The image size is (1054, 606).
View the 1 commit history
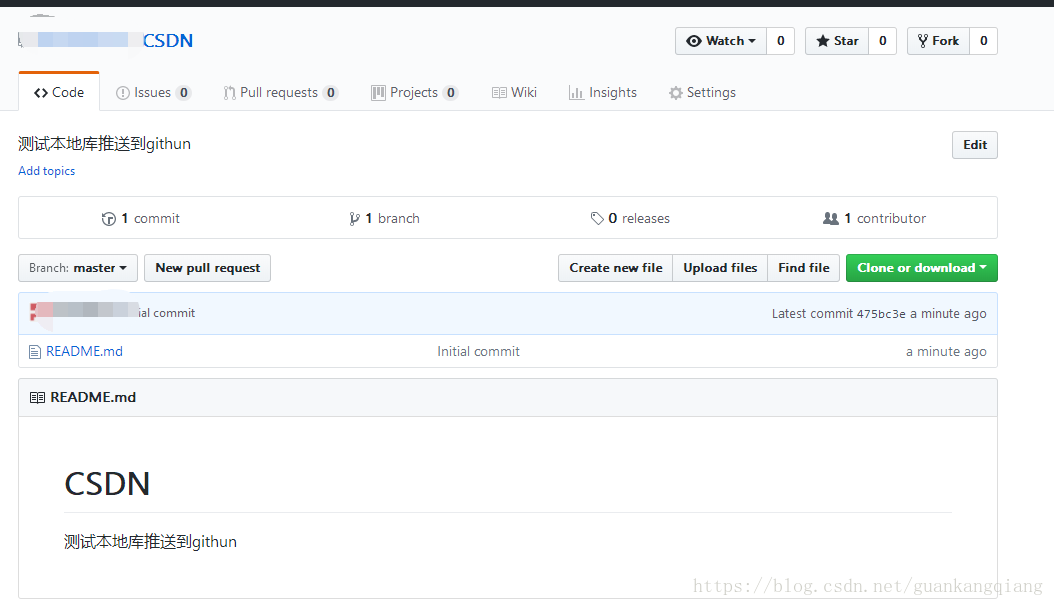click(140, 218)
